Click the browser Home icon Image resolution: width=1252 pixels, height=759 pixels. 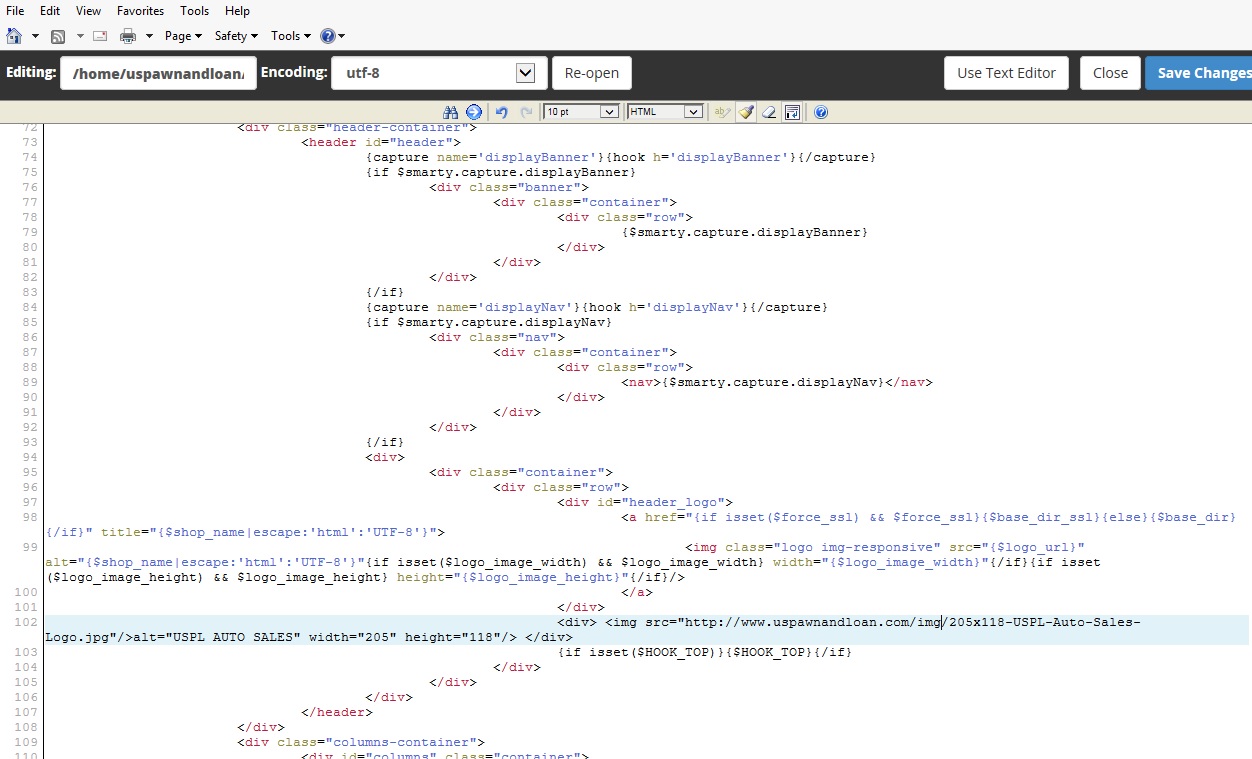(14, 36)
